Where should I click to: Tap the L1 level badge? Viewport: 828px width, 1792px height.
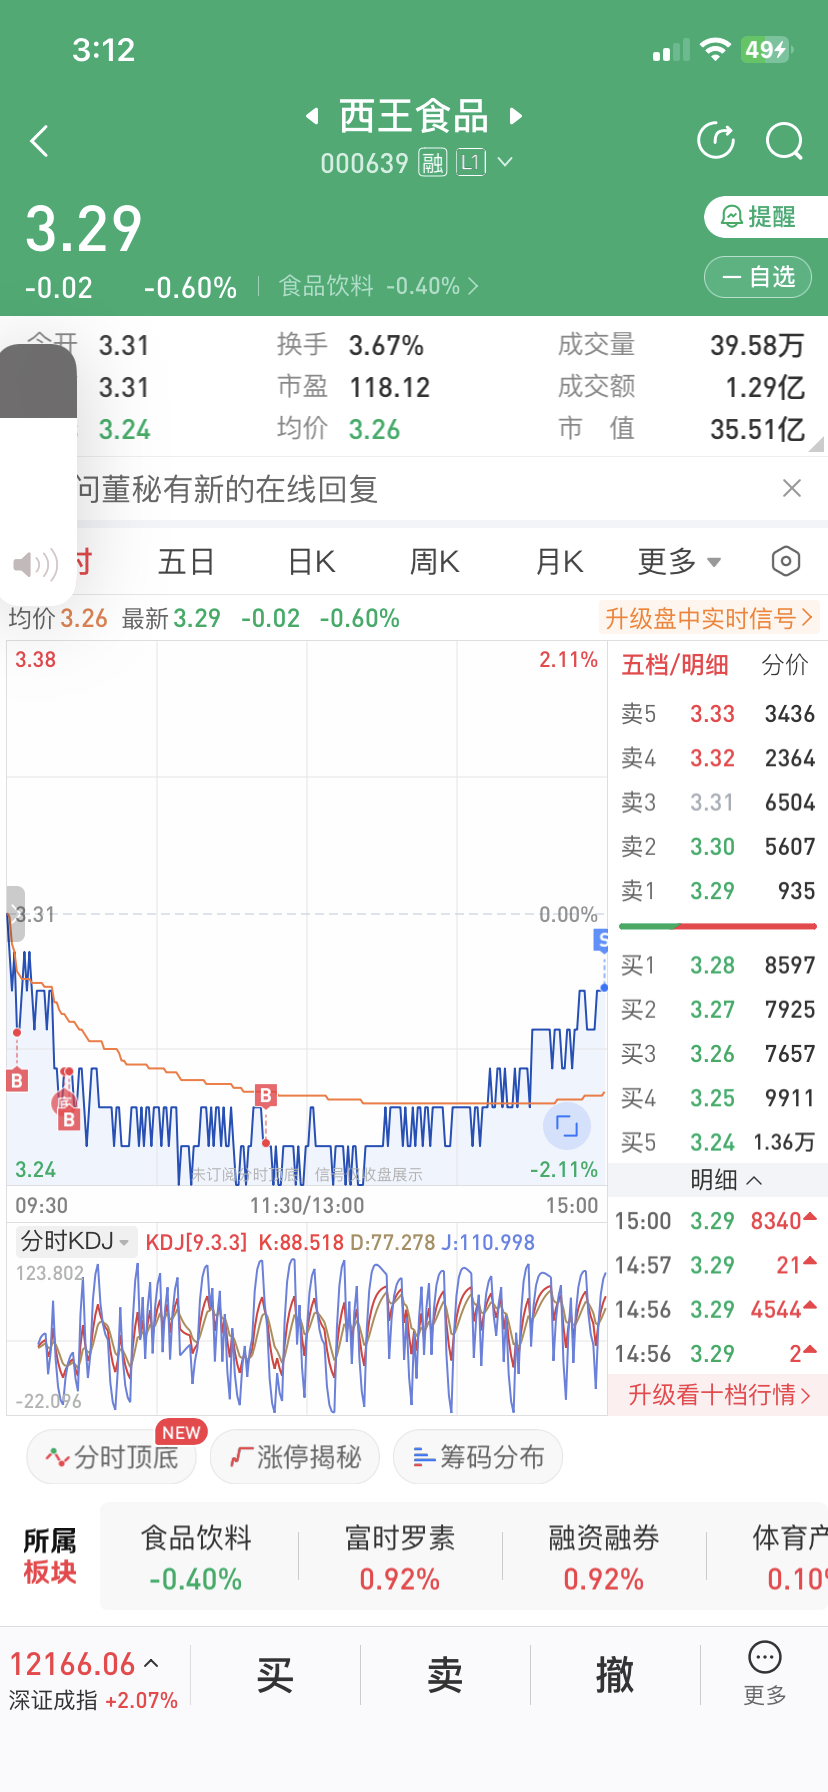(x=471, y=162)
